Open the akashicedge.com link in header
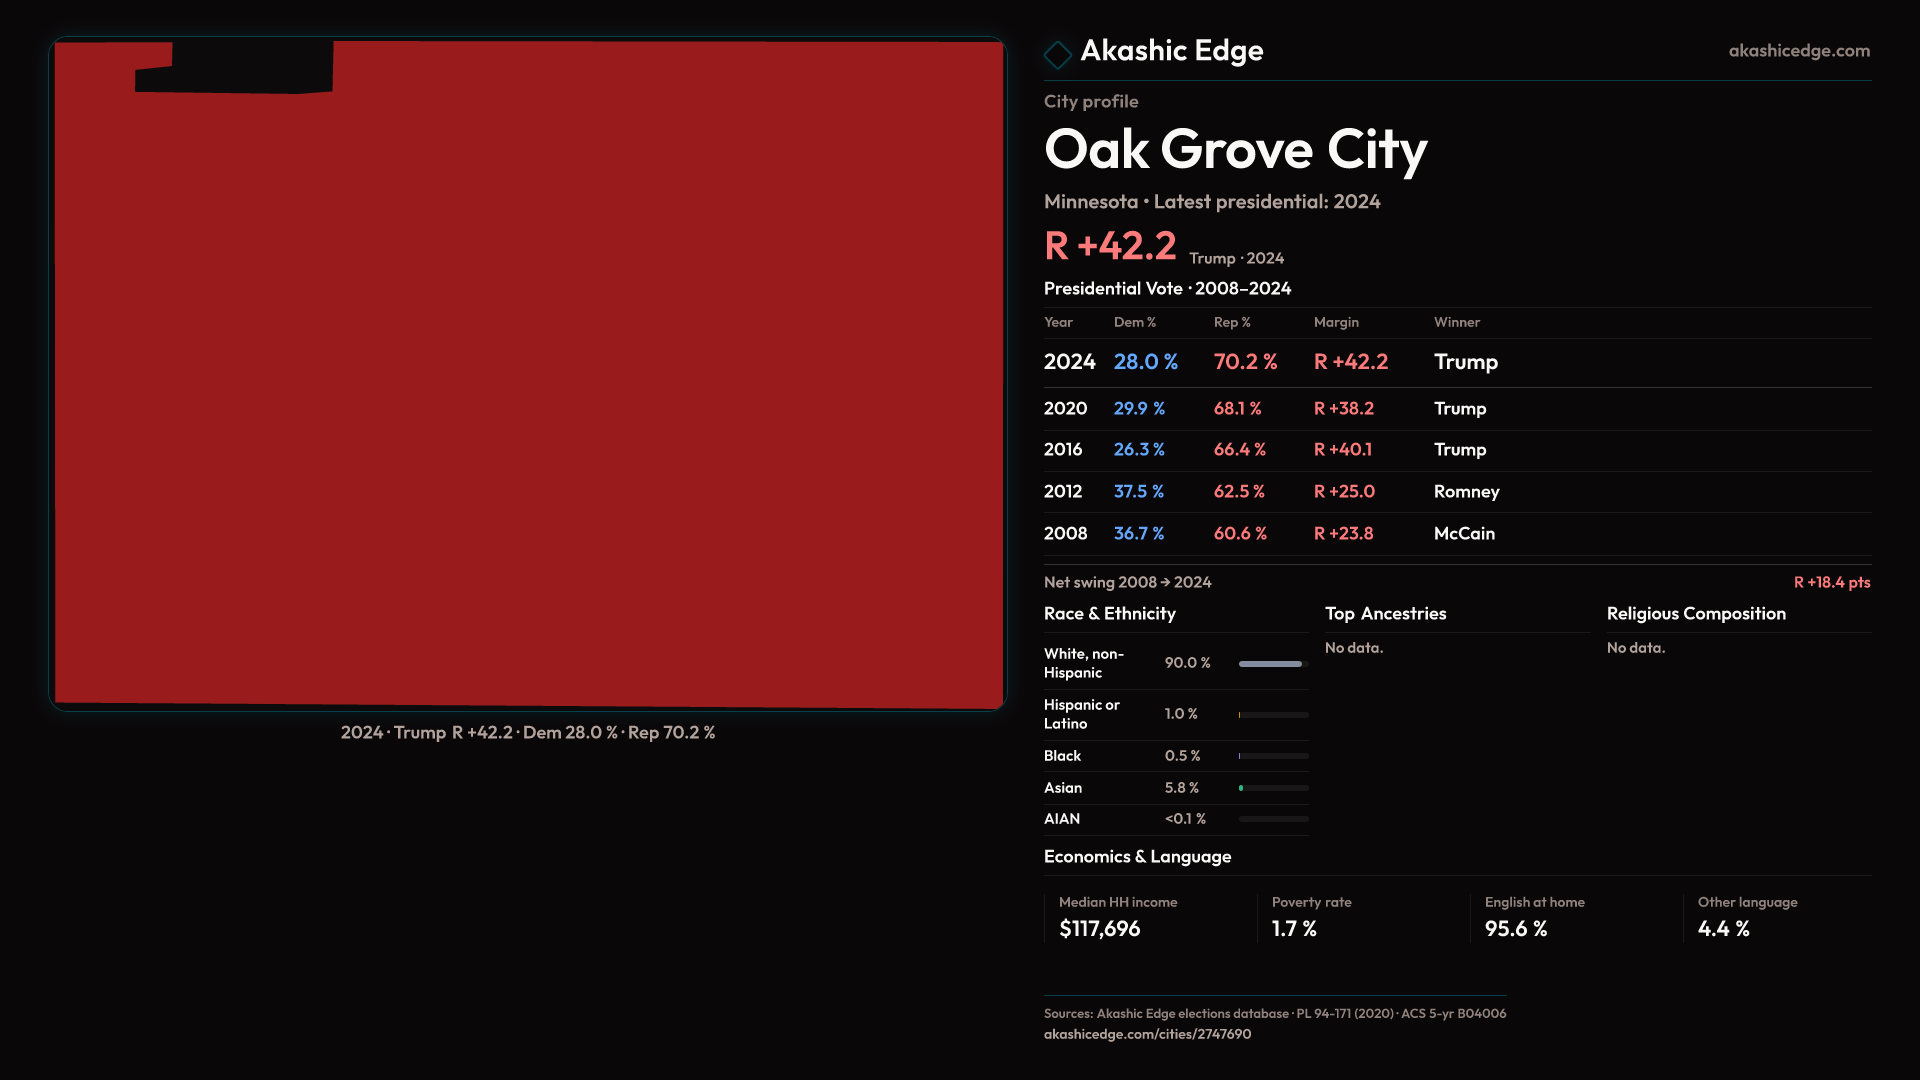Viewport: 1920px width, 1080px height. (1798, 51)
